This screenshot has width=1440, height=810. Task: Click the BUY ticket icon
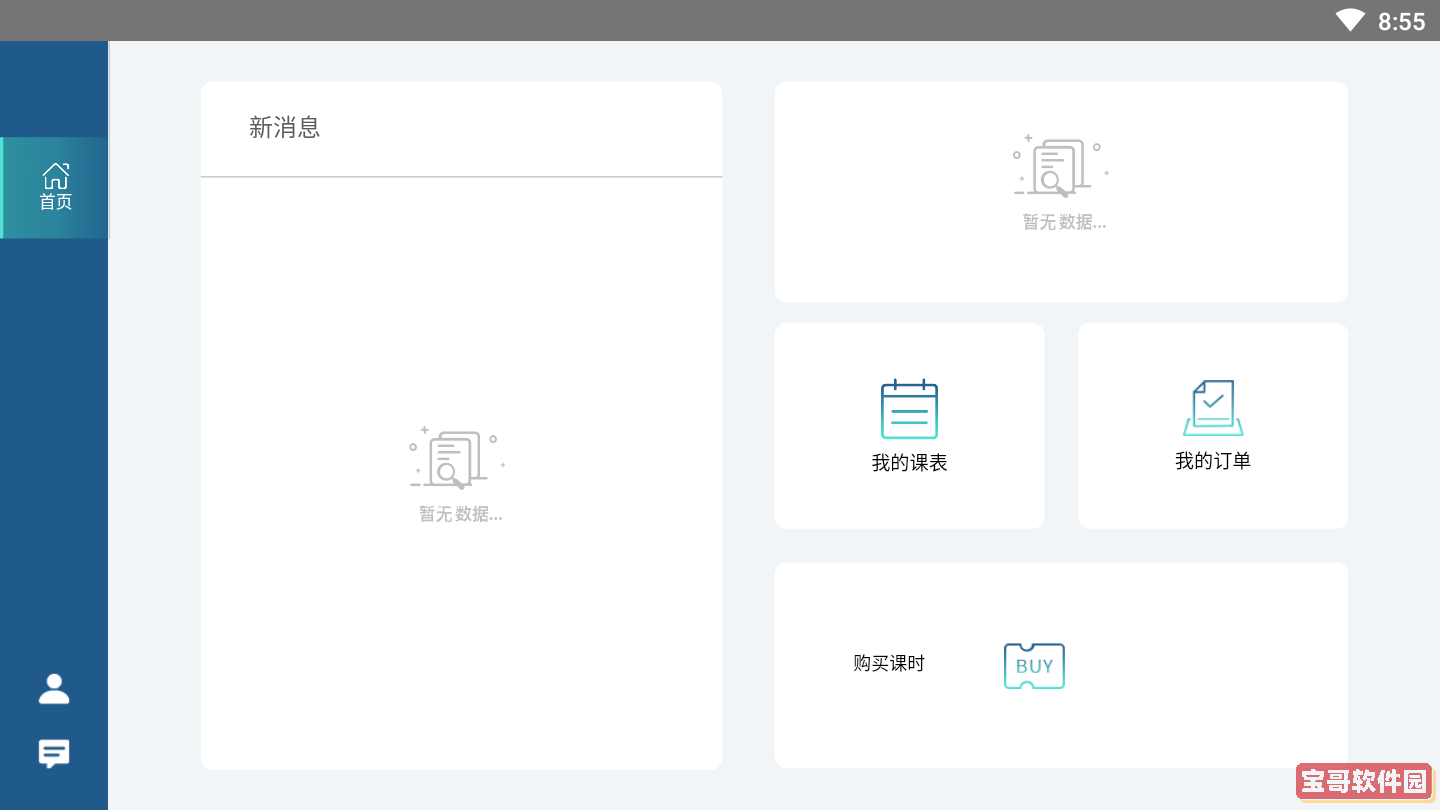coord(1034,666)
